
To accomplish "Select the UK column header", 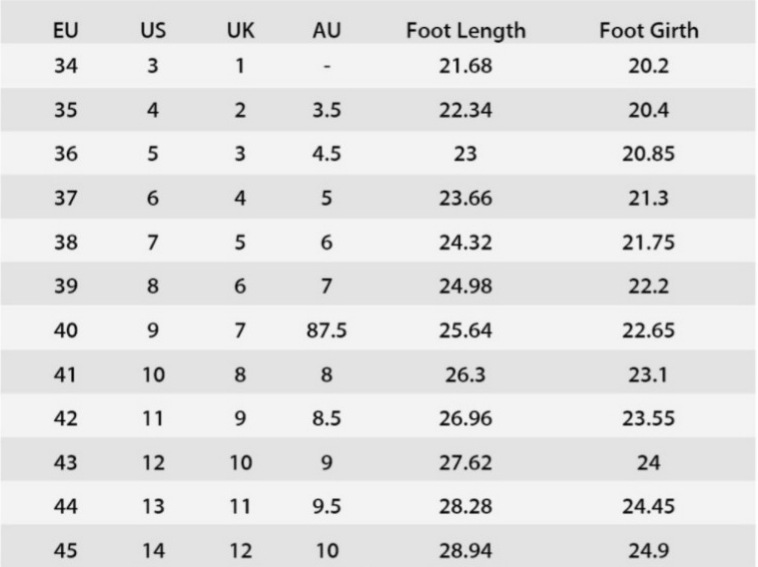I will (x=240, y=30).
